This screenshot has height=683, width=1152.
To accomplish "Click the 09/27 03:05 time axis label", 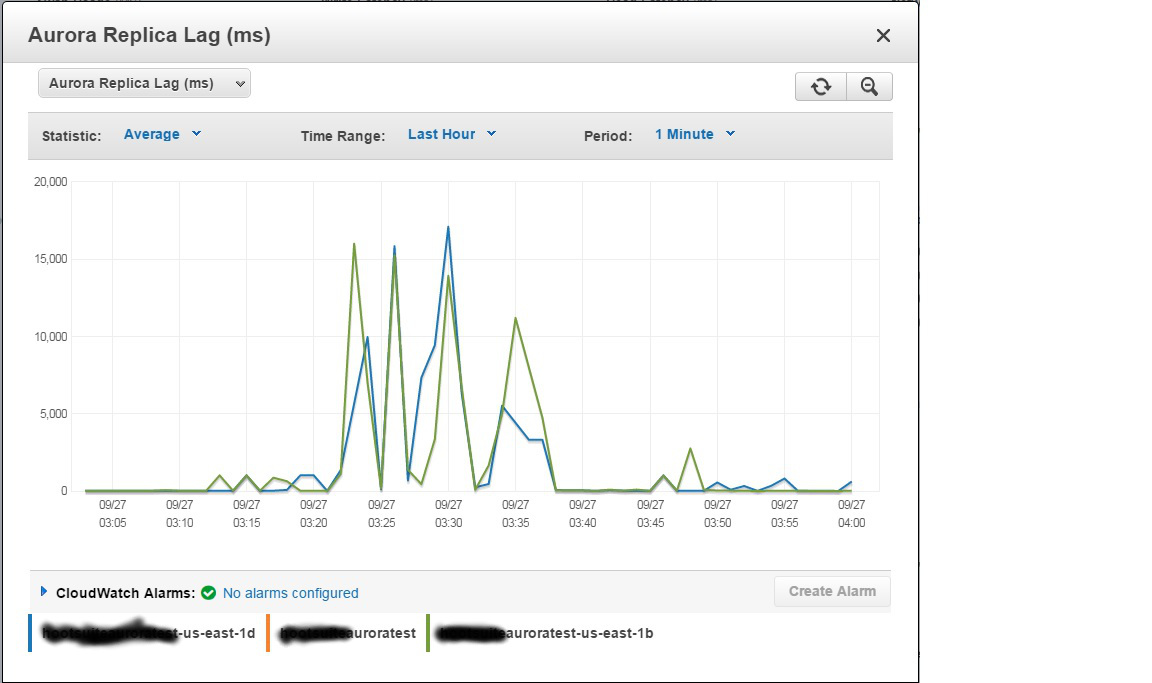I will 112,514.
